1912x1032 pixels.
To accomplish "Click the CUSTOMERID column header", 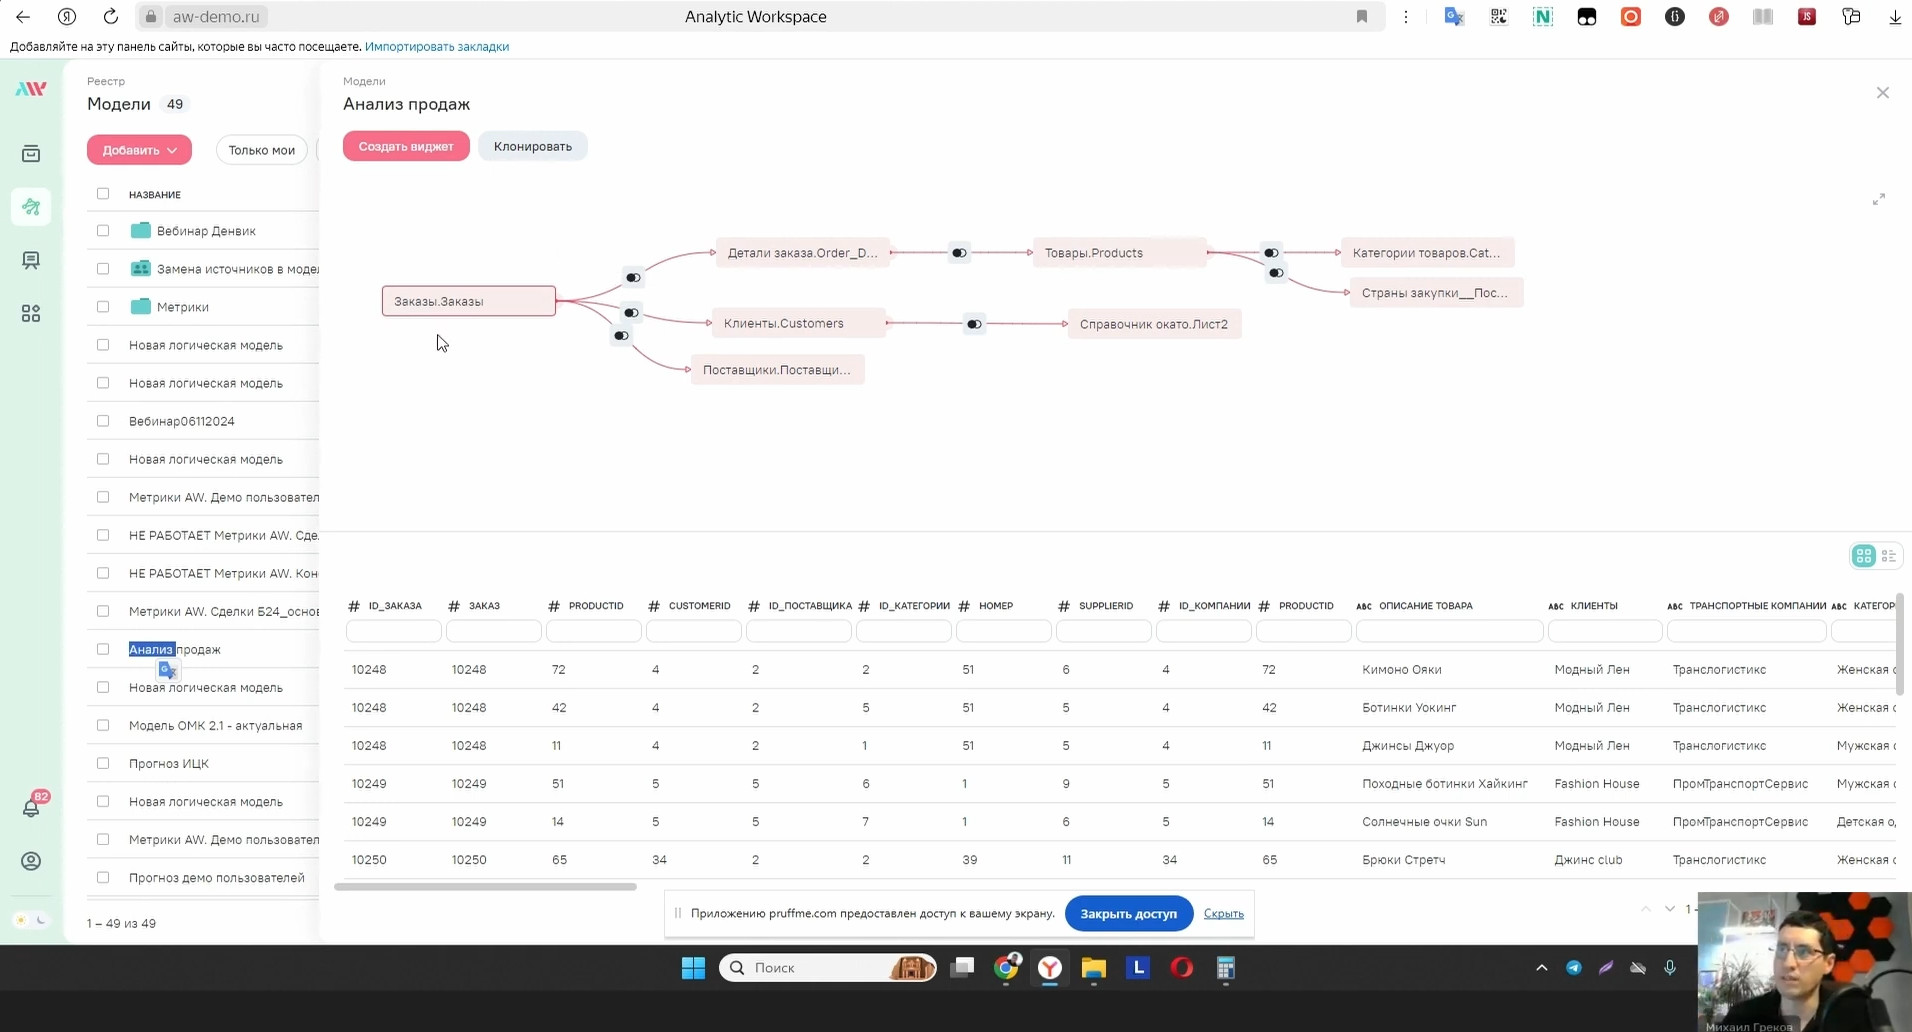I will [x=699, y=606].
